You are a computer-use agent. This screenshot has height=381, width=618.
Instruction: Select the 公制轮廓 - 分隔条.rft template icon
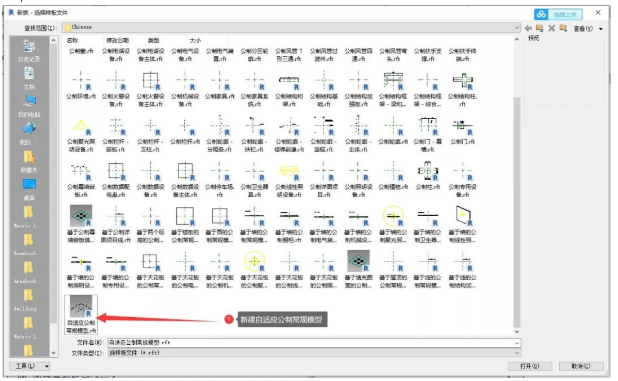click(220, 126)
